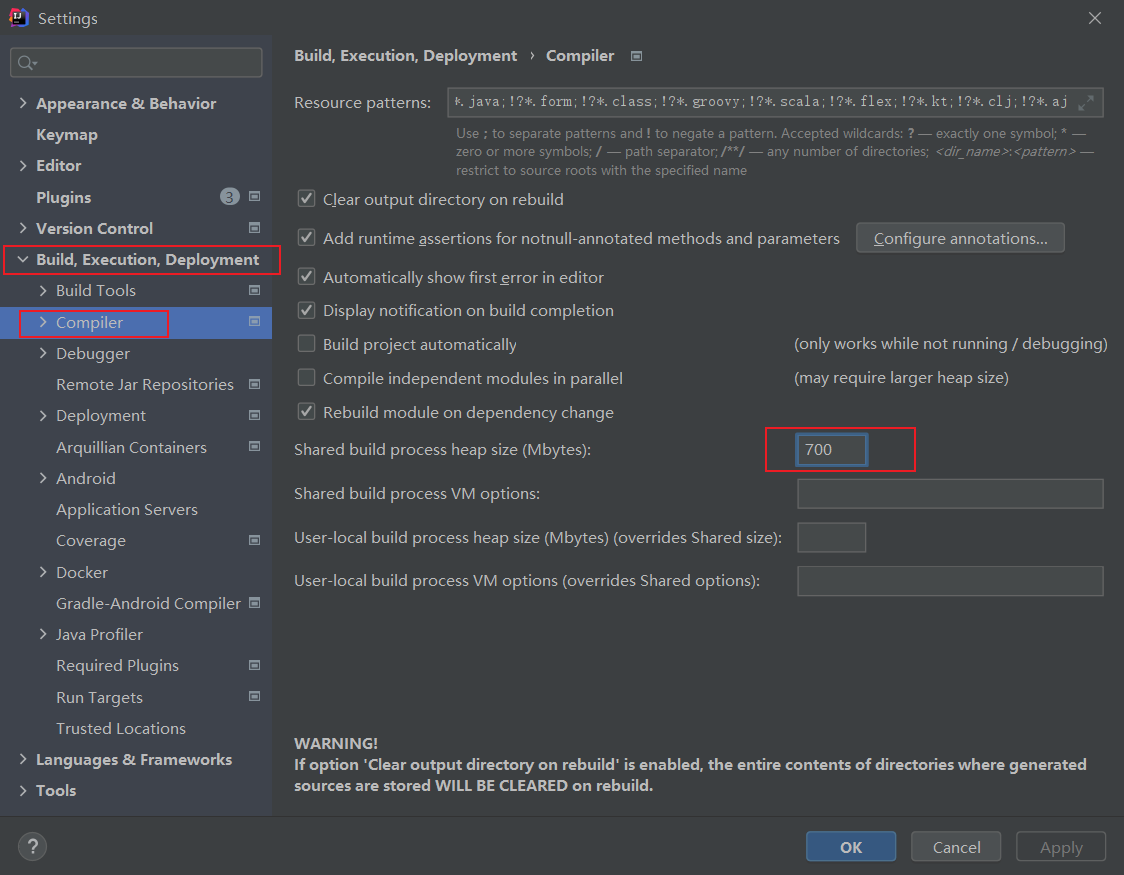Expand the Appearance & Behavior section
1124x875 pixels.
23,104
